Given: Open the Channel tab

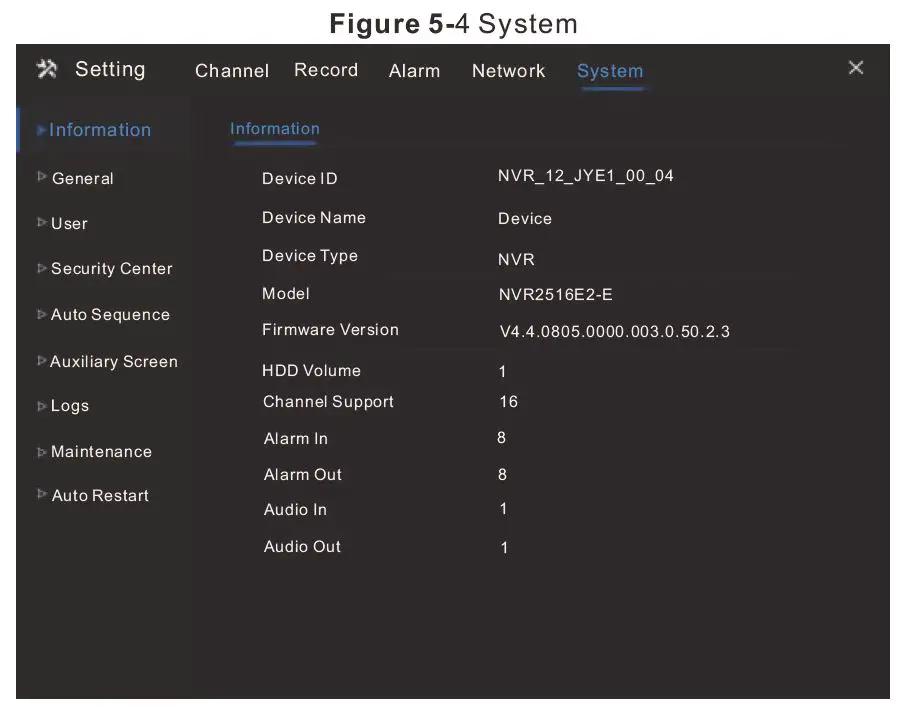Looking at the screenshot, I should [232, 71].
